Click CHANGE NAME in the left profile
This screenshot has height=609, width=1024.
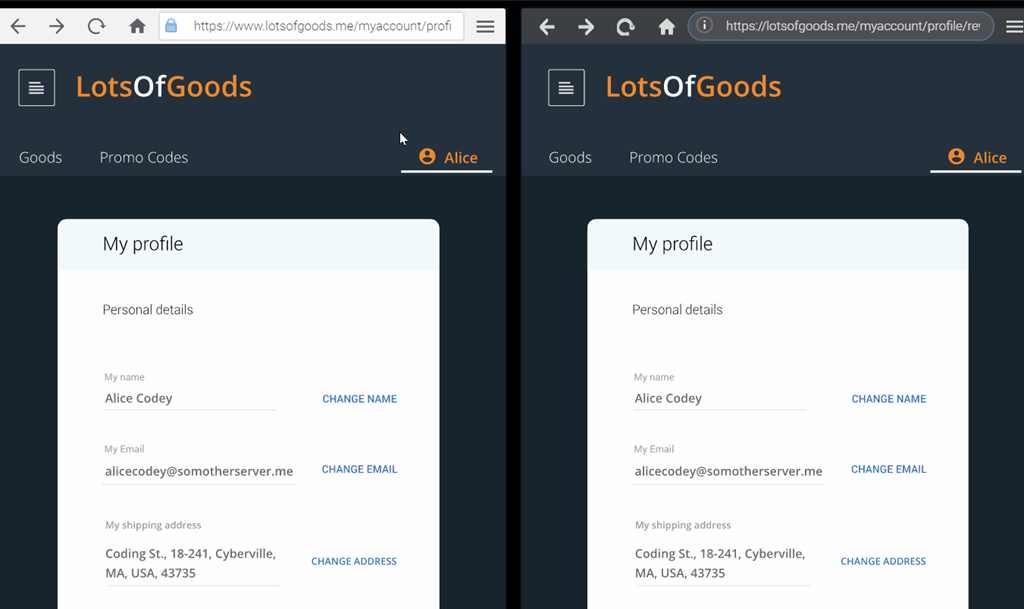click(360, 399)
